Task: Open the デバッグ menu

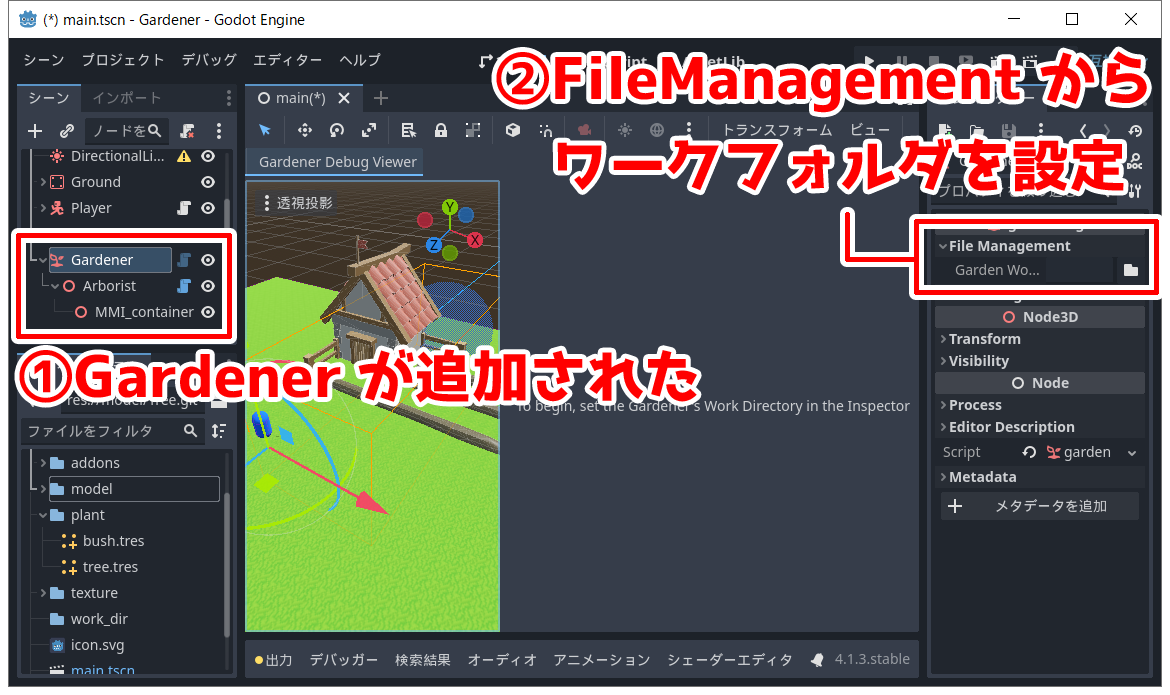Action: [x=209, y=60]
